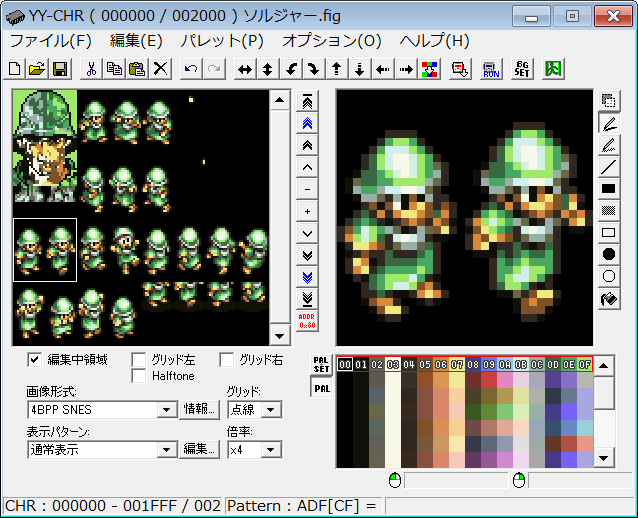Select the dithered pattern fill tool
The image size is (638, 518).
click(609, 210)
